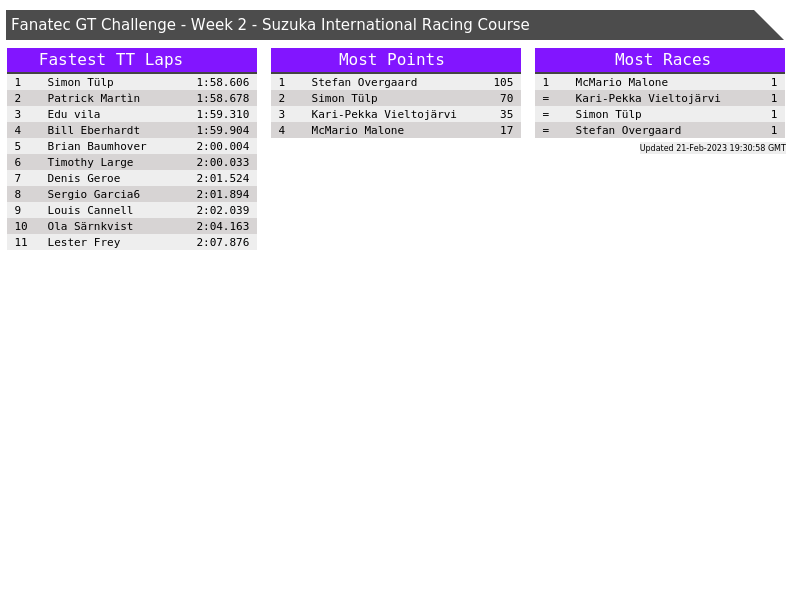Viewport: 800px width, 600px height.
Task: Select Simon Tülp in Fastest TT Laps
Action: (x=80, y=82)
